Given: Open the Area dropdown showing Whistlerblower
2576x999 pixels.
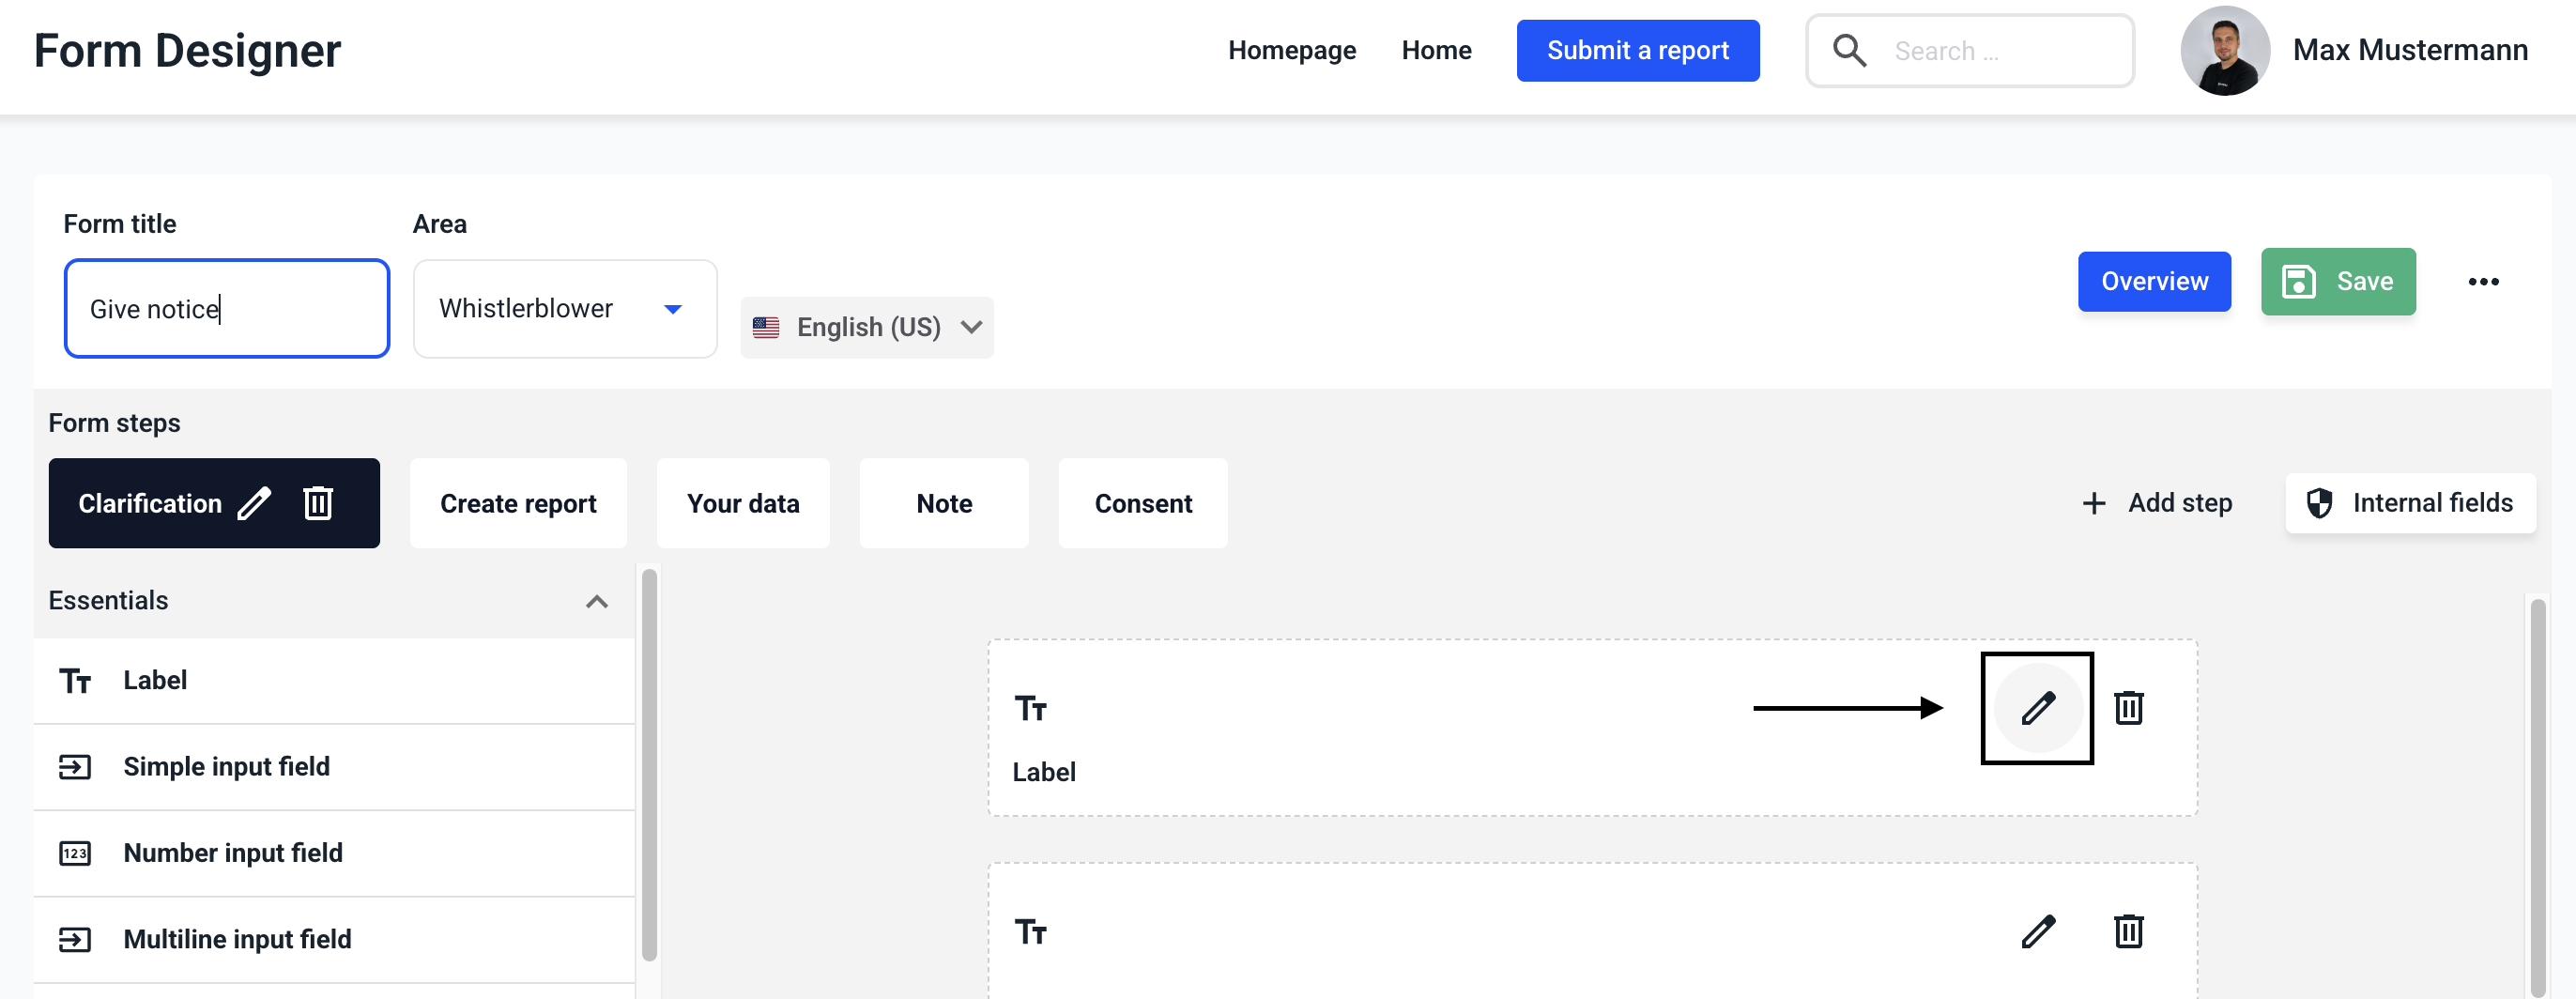Looking at the screenshot, I should (x=564, y=309).
